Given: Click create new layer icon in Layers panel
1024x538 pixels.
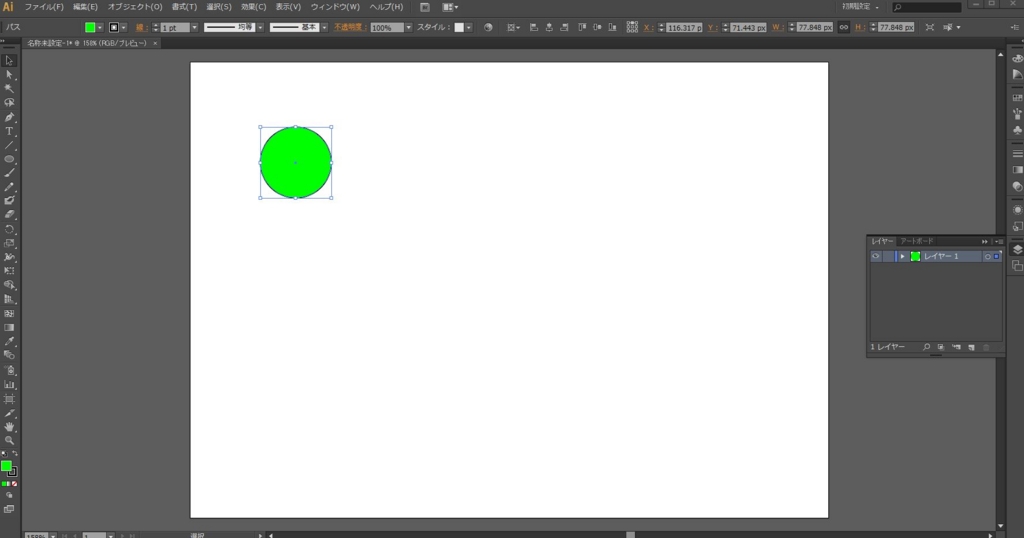Looking at the screenshot, I should [x=971, y=347].
